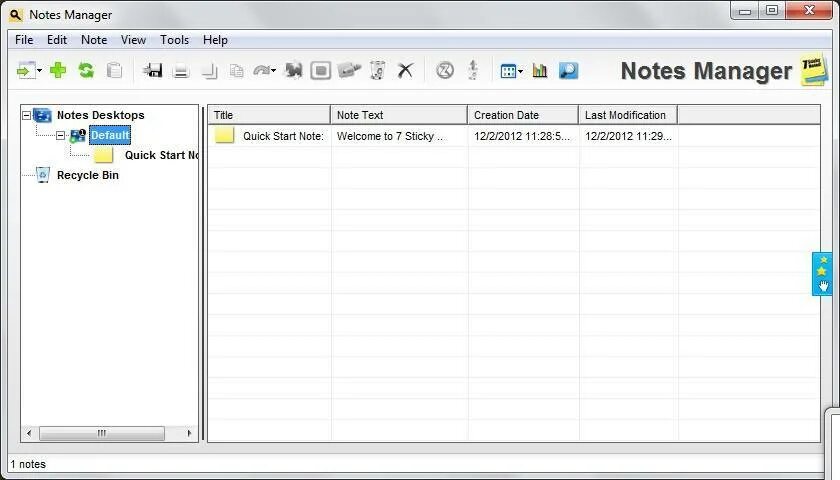Image resolution: width=840 pixels, height=480 pixels.
Task: Click the rounded square frame icon
Action: (320, 70)
